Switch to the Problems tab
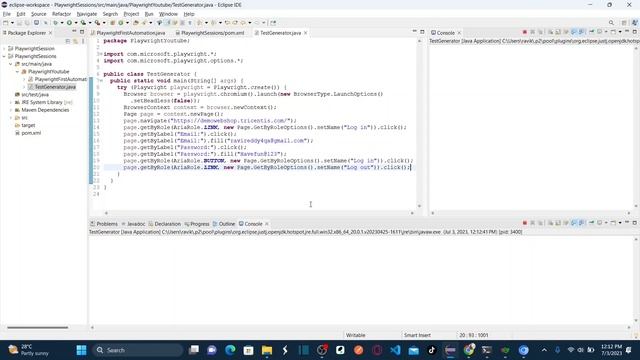Viewport: 640px width, 360px height. 104,224
